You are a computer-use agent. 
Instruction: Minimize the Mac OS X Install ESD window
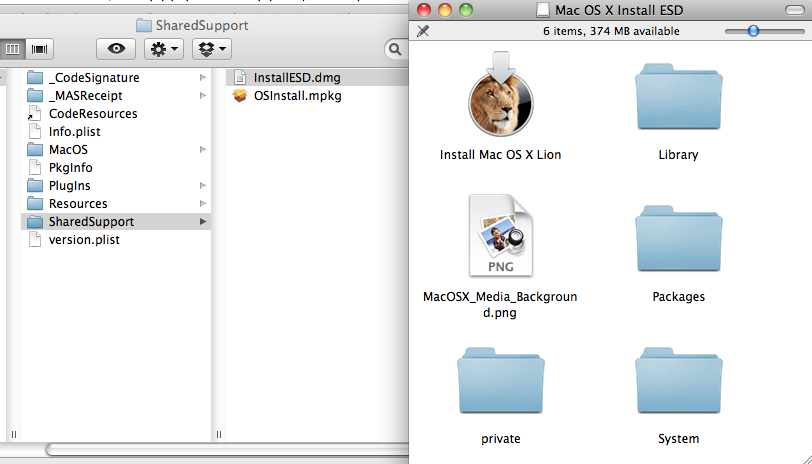pos(445,10)
